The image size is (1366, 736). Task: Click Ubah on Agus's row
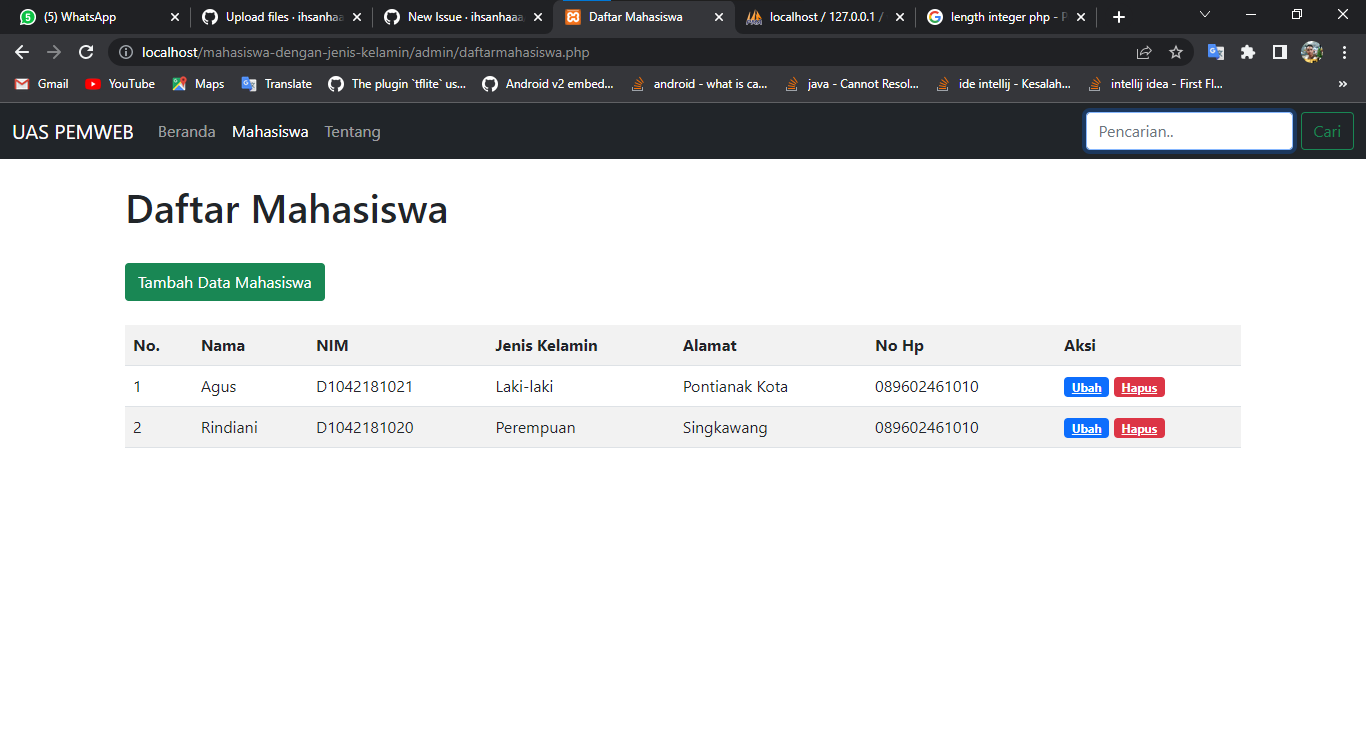[1086, 387]
